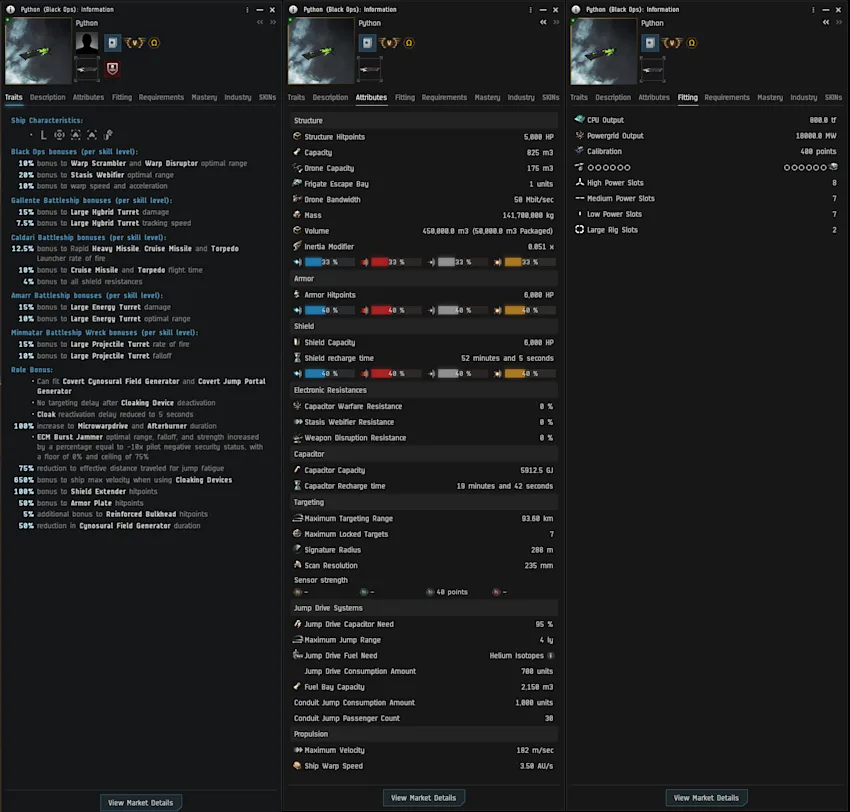The image size is (850, 812).
Task: Click View Market Details in middle window
Action: pos(423,797)
